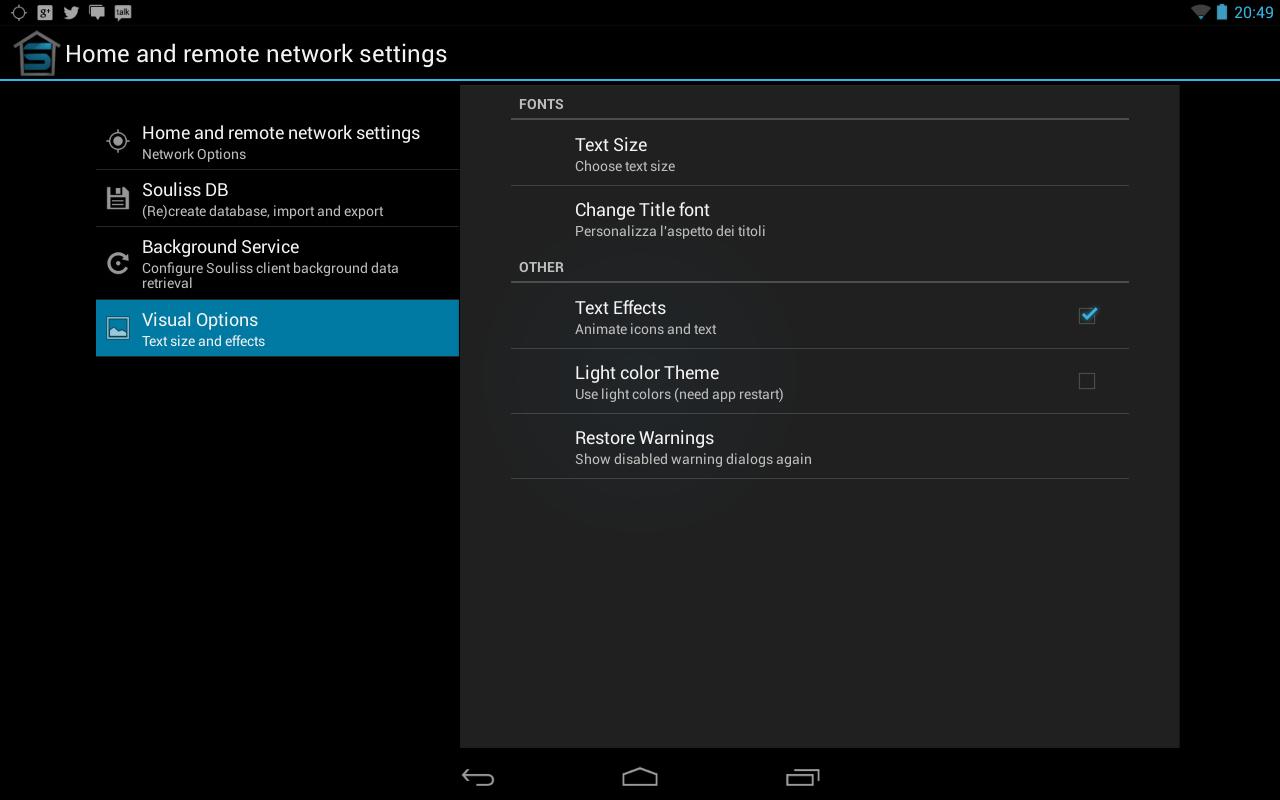Disable the Text Effects checkbox
Viewport: 1280px width, 800px height.
(1087, 315)
